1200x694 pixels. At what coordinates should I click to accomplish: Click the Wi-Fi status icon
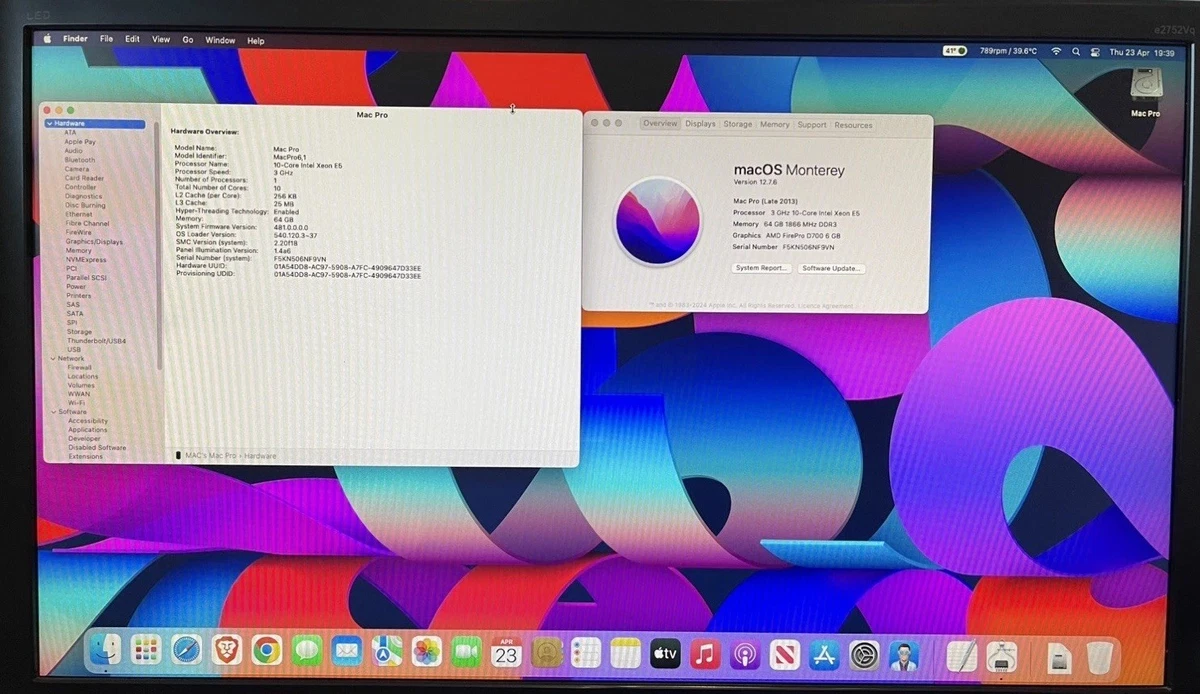click(x=1056, y=51)
